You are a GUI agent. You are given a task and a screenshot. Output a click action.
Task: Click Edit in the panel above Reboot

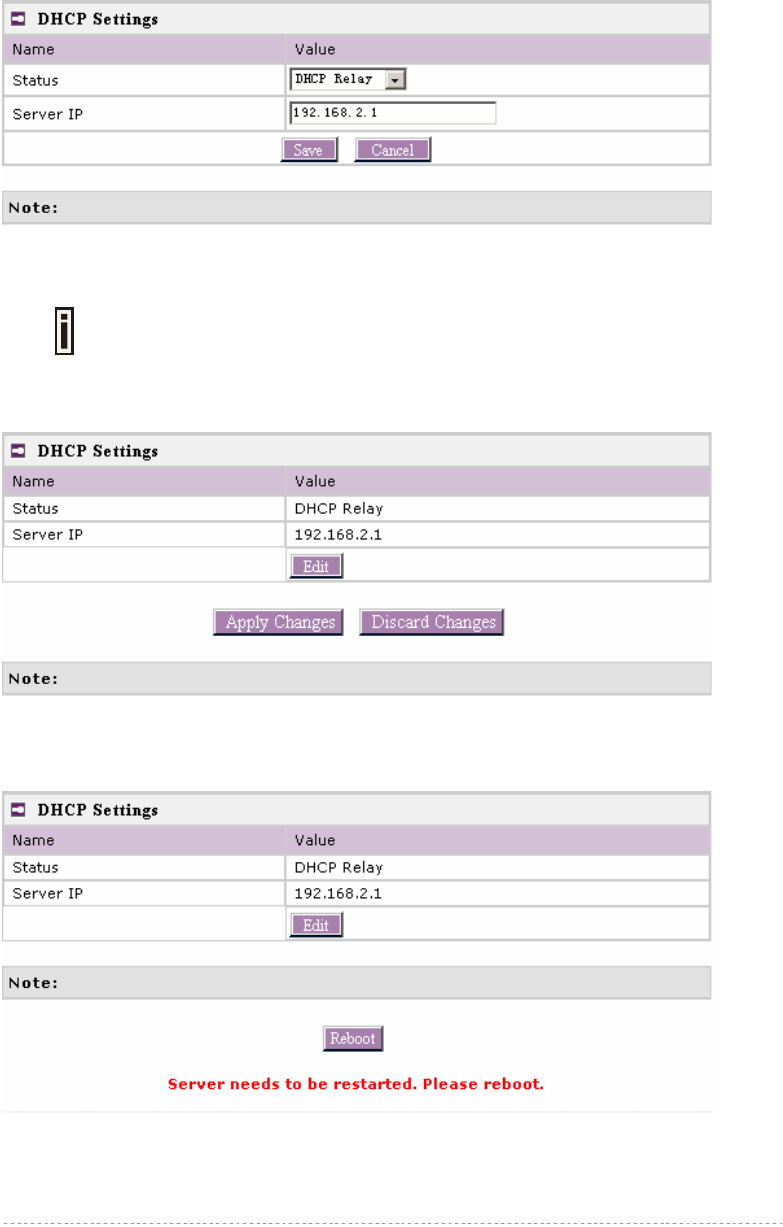click(316, 925)
